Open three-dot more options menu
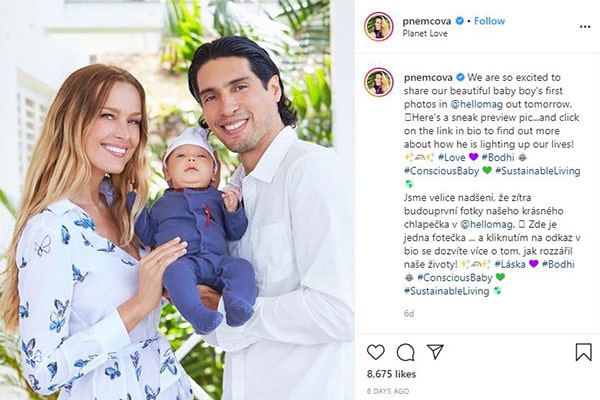 [x=585, y=26]
